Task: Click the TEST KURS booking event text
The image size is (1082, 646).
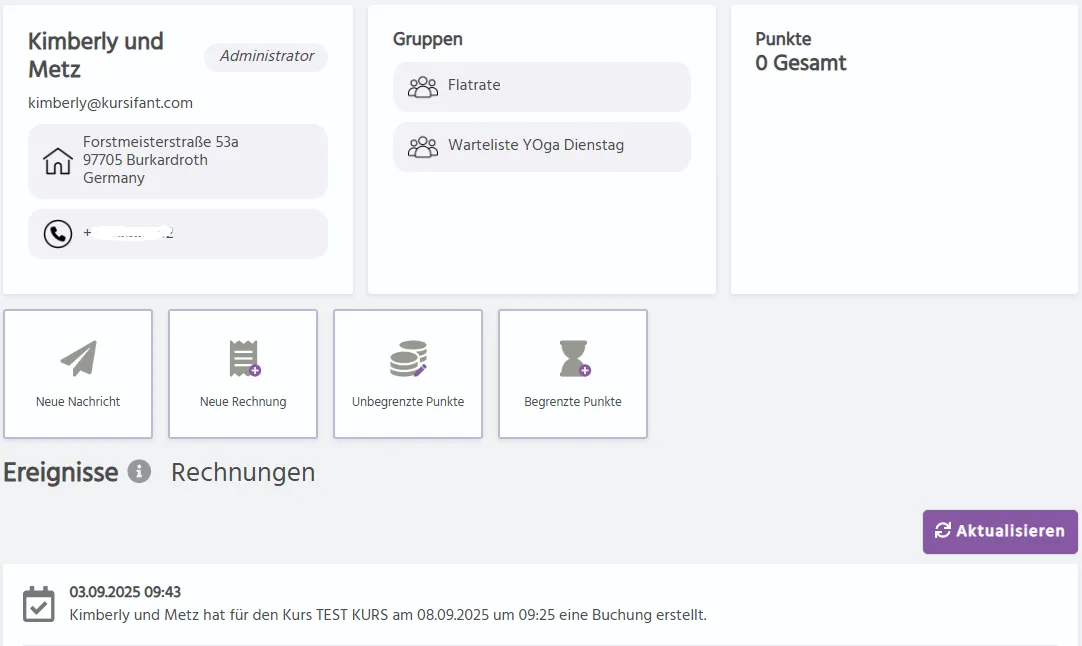Action: (x=388, y=614)
